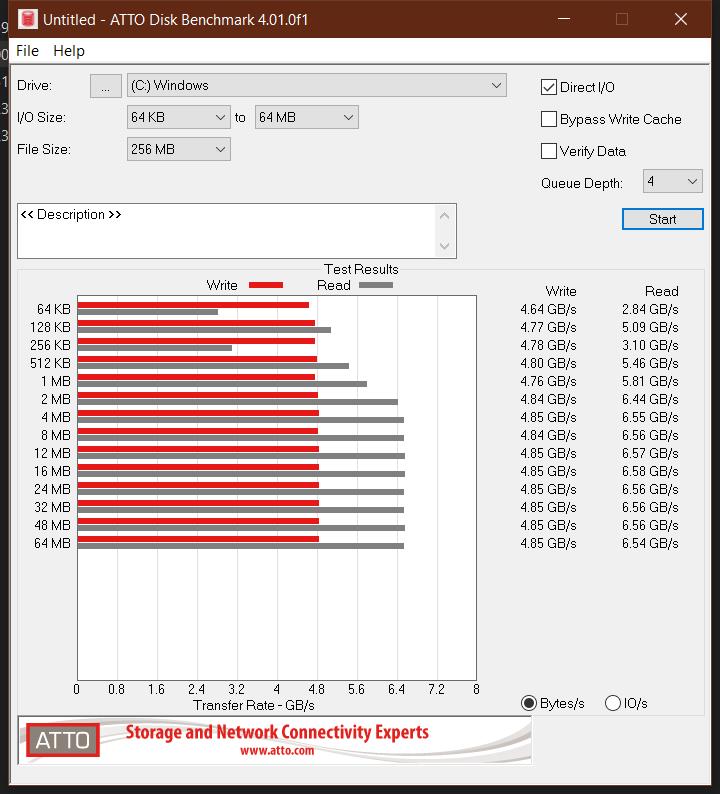
Task: Click the Description scroll up arrow
Action: coord(445,216)
